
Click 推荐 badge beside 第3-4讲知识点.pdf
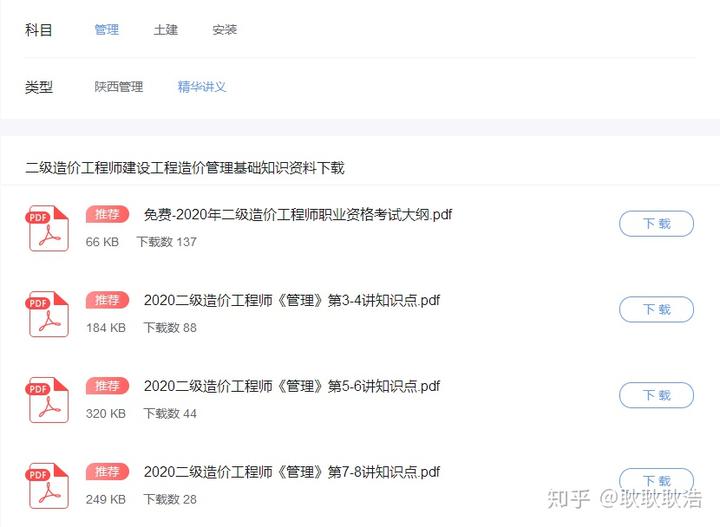[107, 300]
